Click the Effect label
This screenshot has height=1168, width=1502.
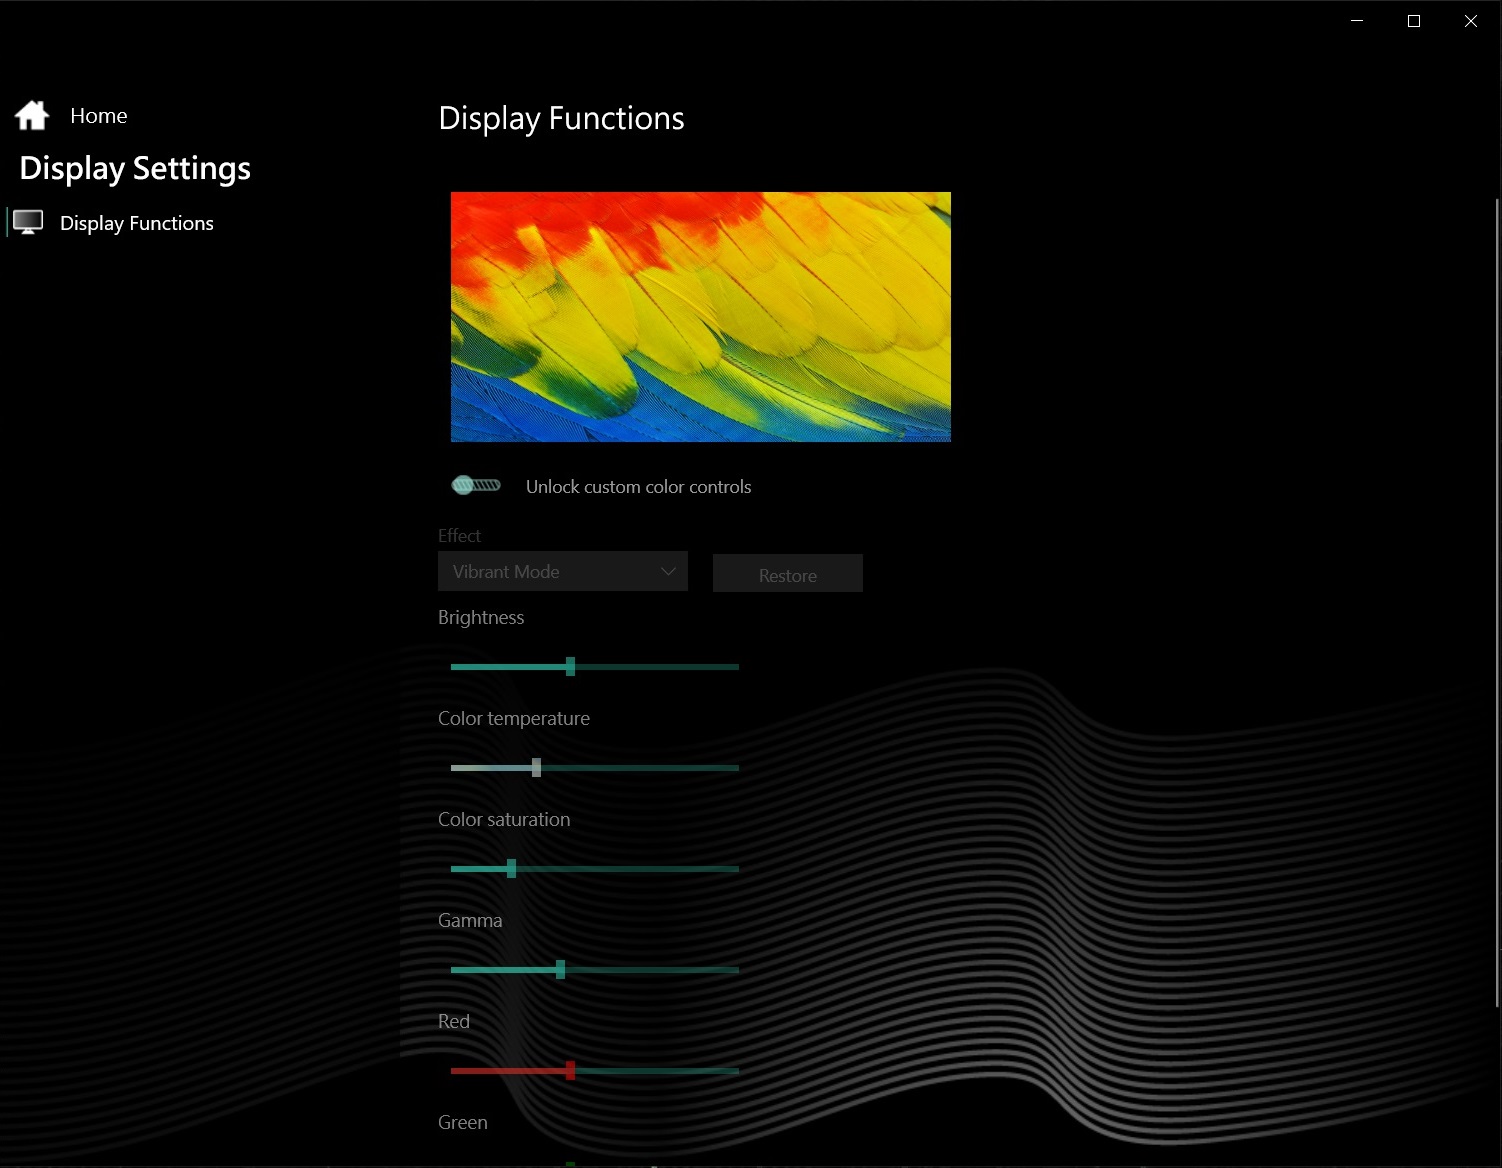tap(459, 536)
